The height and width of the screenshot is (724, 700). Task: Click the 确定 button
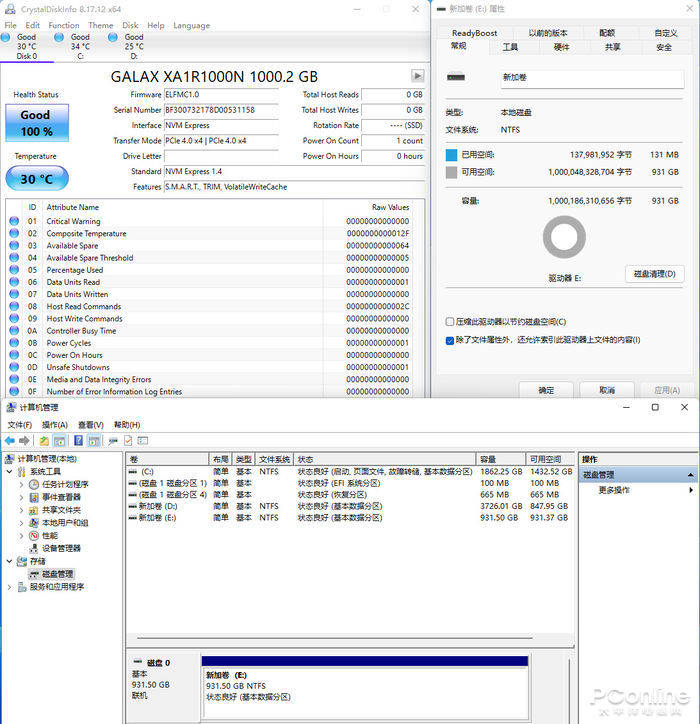coord(546,390)
